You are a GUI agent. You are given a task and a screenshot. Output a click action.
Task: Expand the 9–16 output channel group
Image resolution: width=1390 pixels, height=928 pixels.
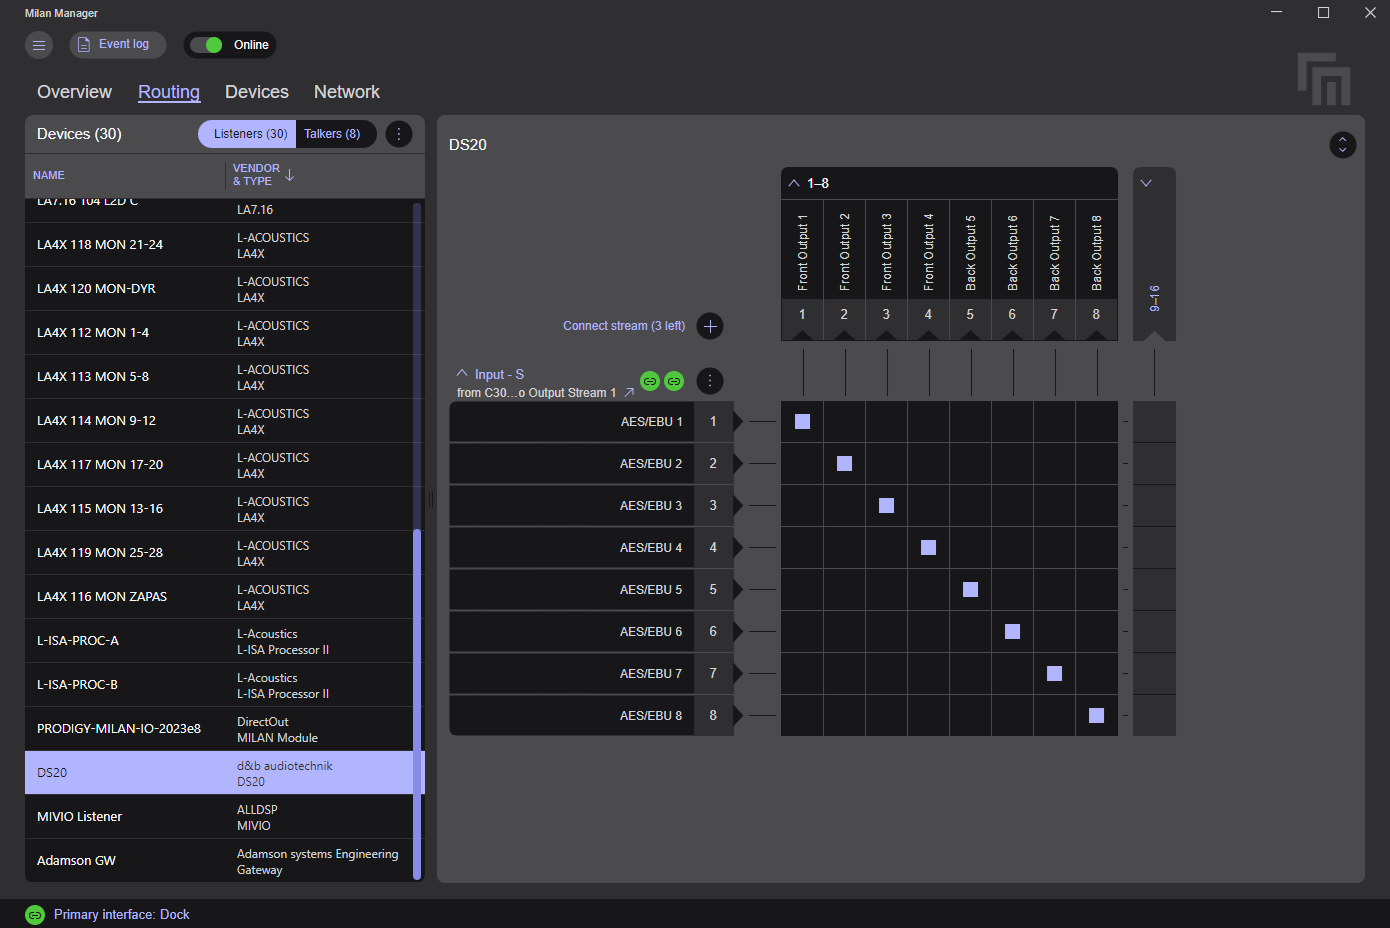[x=1146, y=184]
